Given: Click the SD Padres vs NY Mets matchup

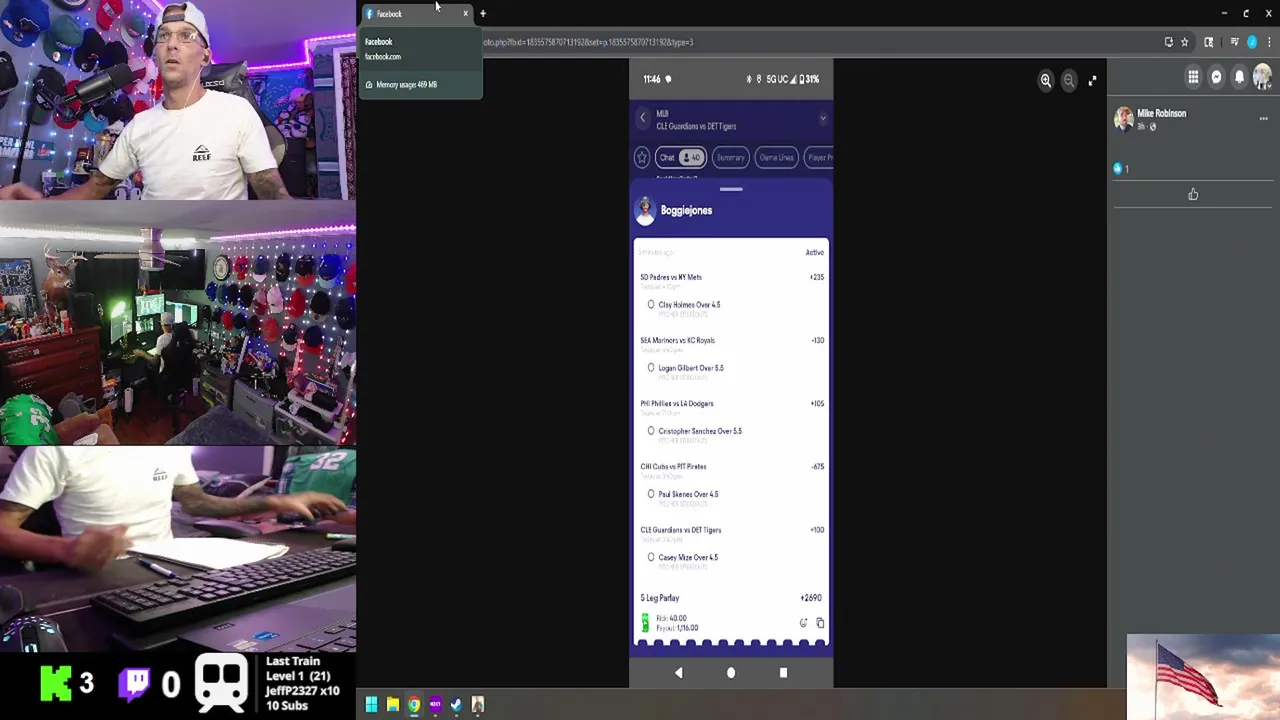Looking at the screenshot, I should [x=671, y=277].
